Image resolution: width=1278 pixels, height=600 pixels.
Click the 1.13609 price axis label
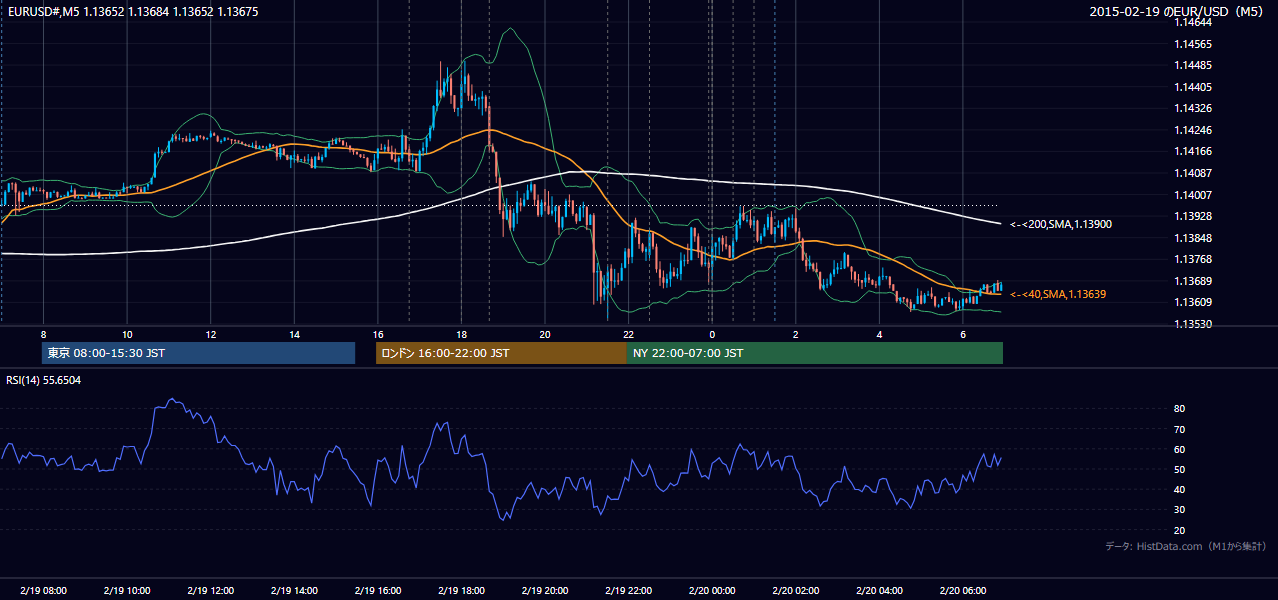[1192, 302]
